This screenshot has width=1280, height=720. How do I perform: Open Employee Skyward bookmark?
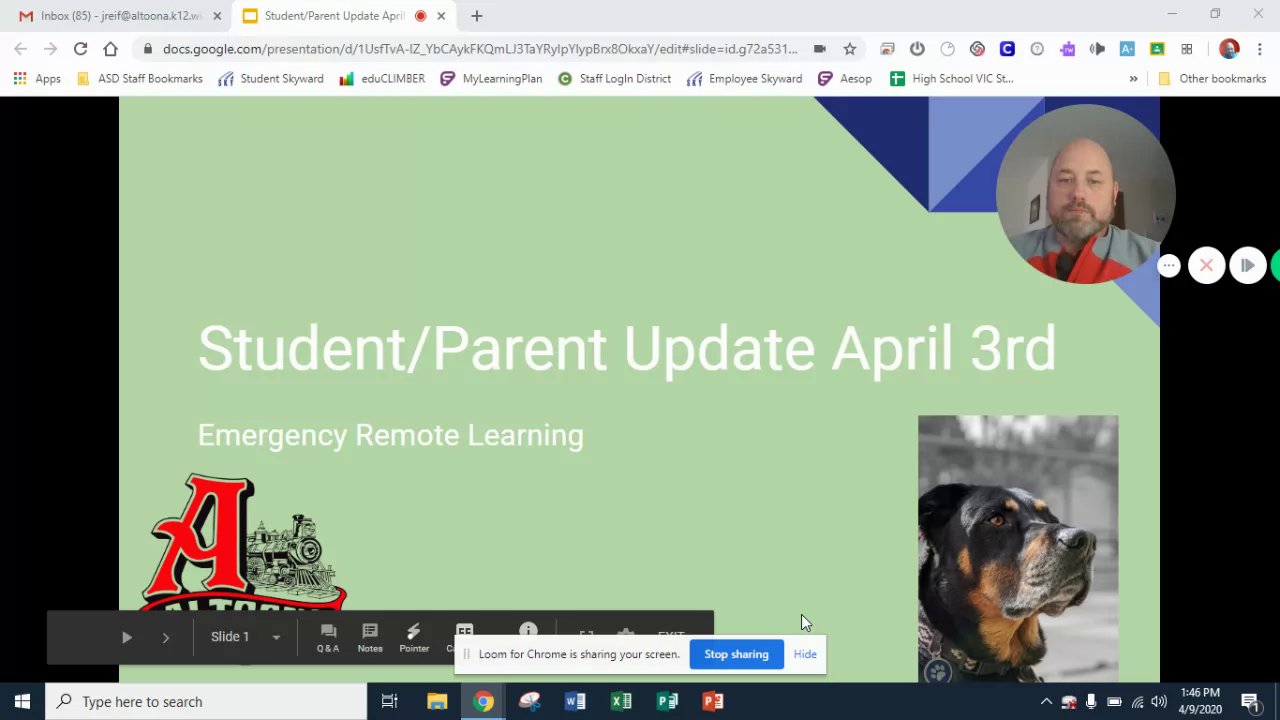(x=744, y=78)
